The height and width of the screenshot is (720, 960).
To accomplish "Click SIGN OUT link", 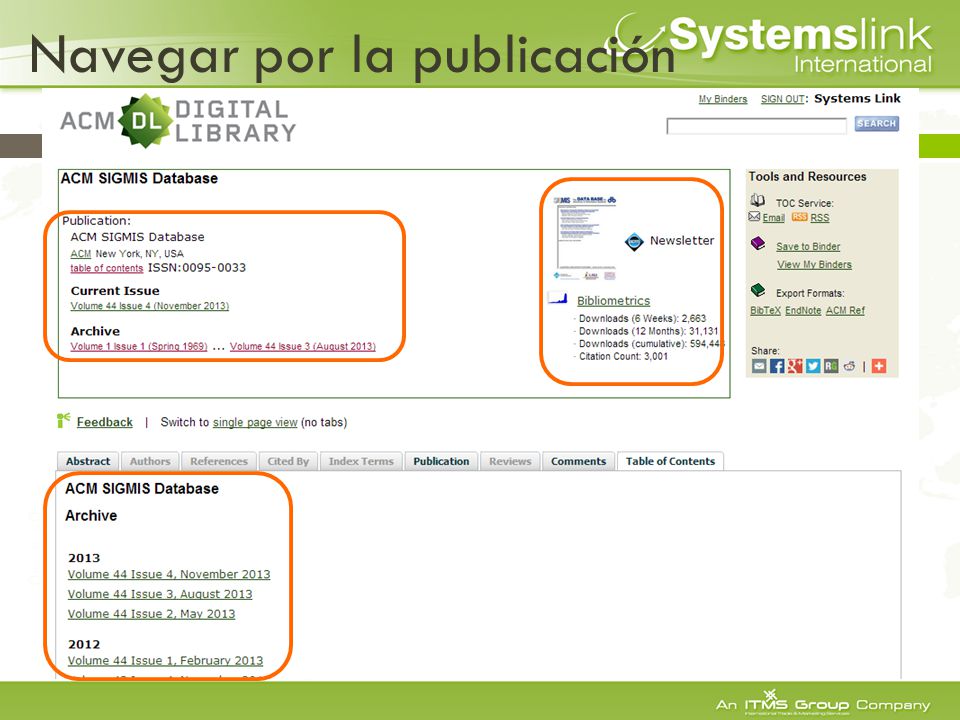I will click(782, 99).
